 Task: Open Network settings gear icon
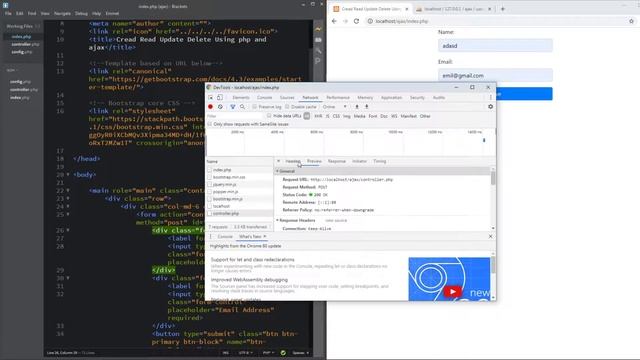(x=490, y=107)
